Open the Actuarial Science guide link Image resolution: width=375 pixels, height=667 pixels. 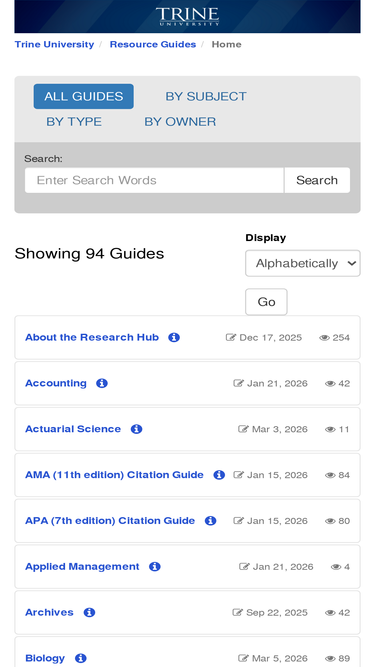(73, 429)
